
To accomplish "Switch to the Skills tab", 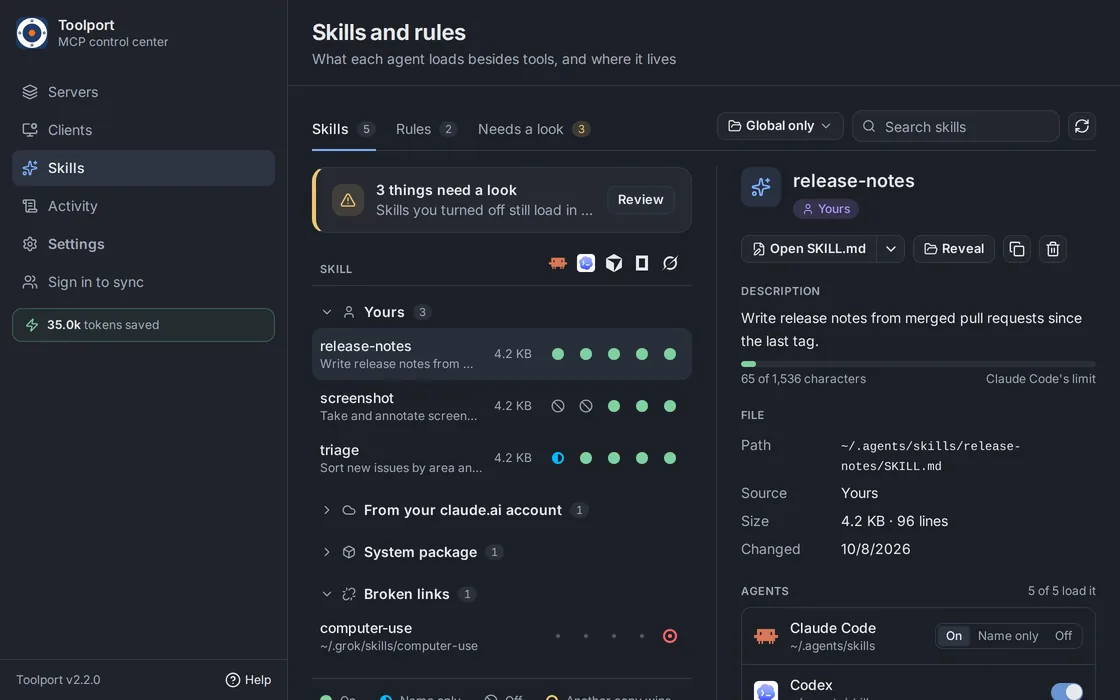I will (x=344, y=129).
